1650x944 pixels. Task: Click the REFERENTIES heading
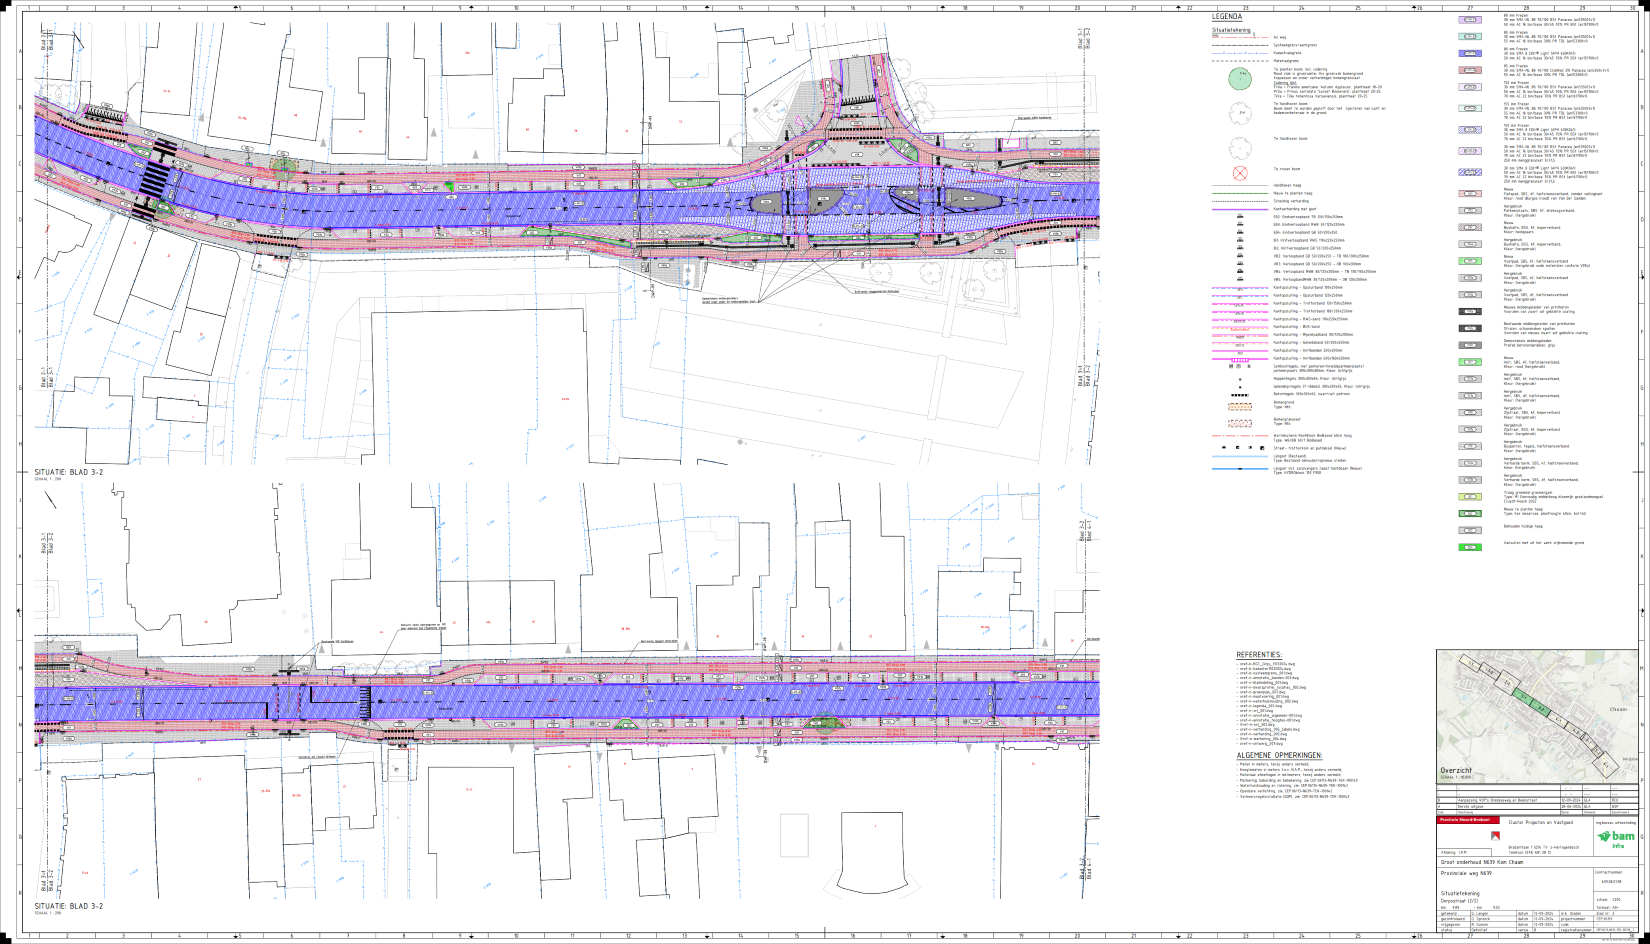tap(1259, 655)
